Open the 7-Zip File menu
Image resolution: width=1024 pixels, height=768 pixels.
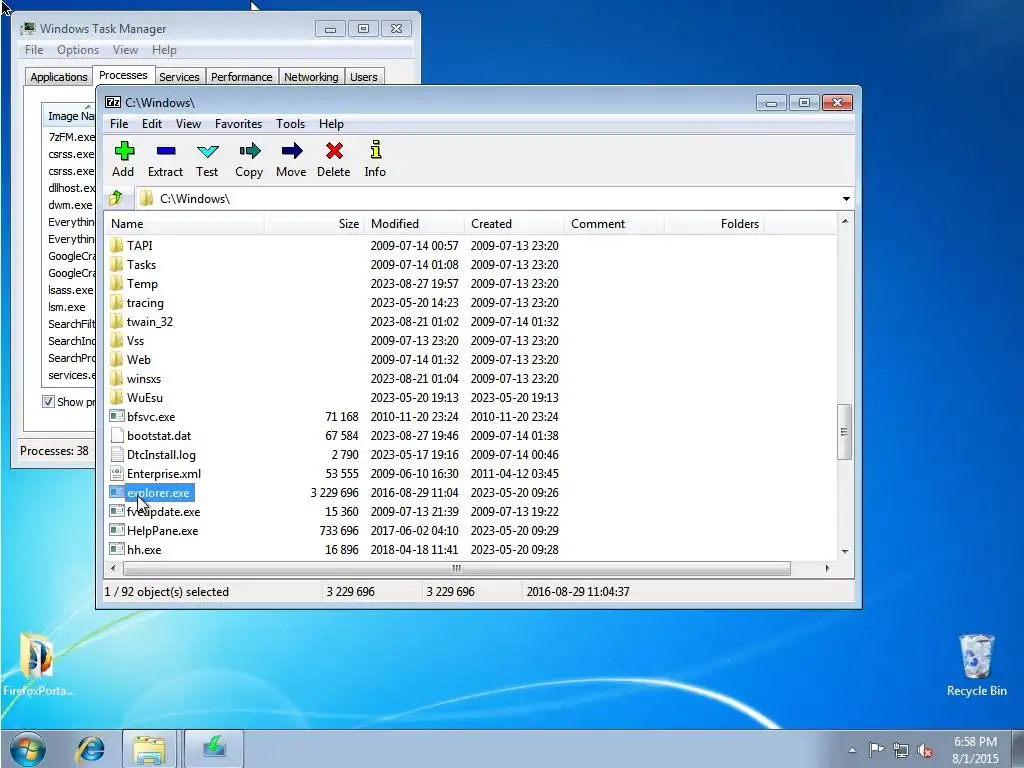119,123
